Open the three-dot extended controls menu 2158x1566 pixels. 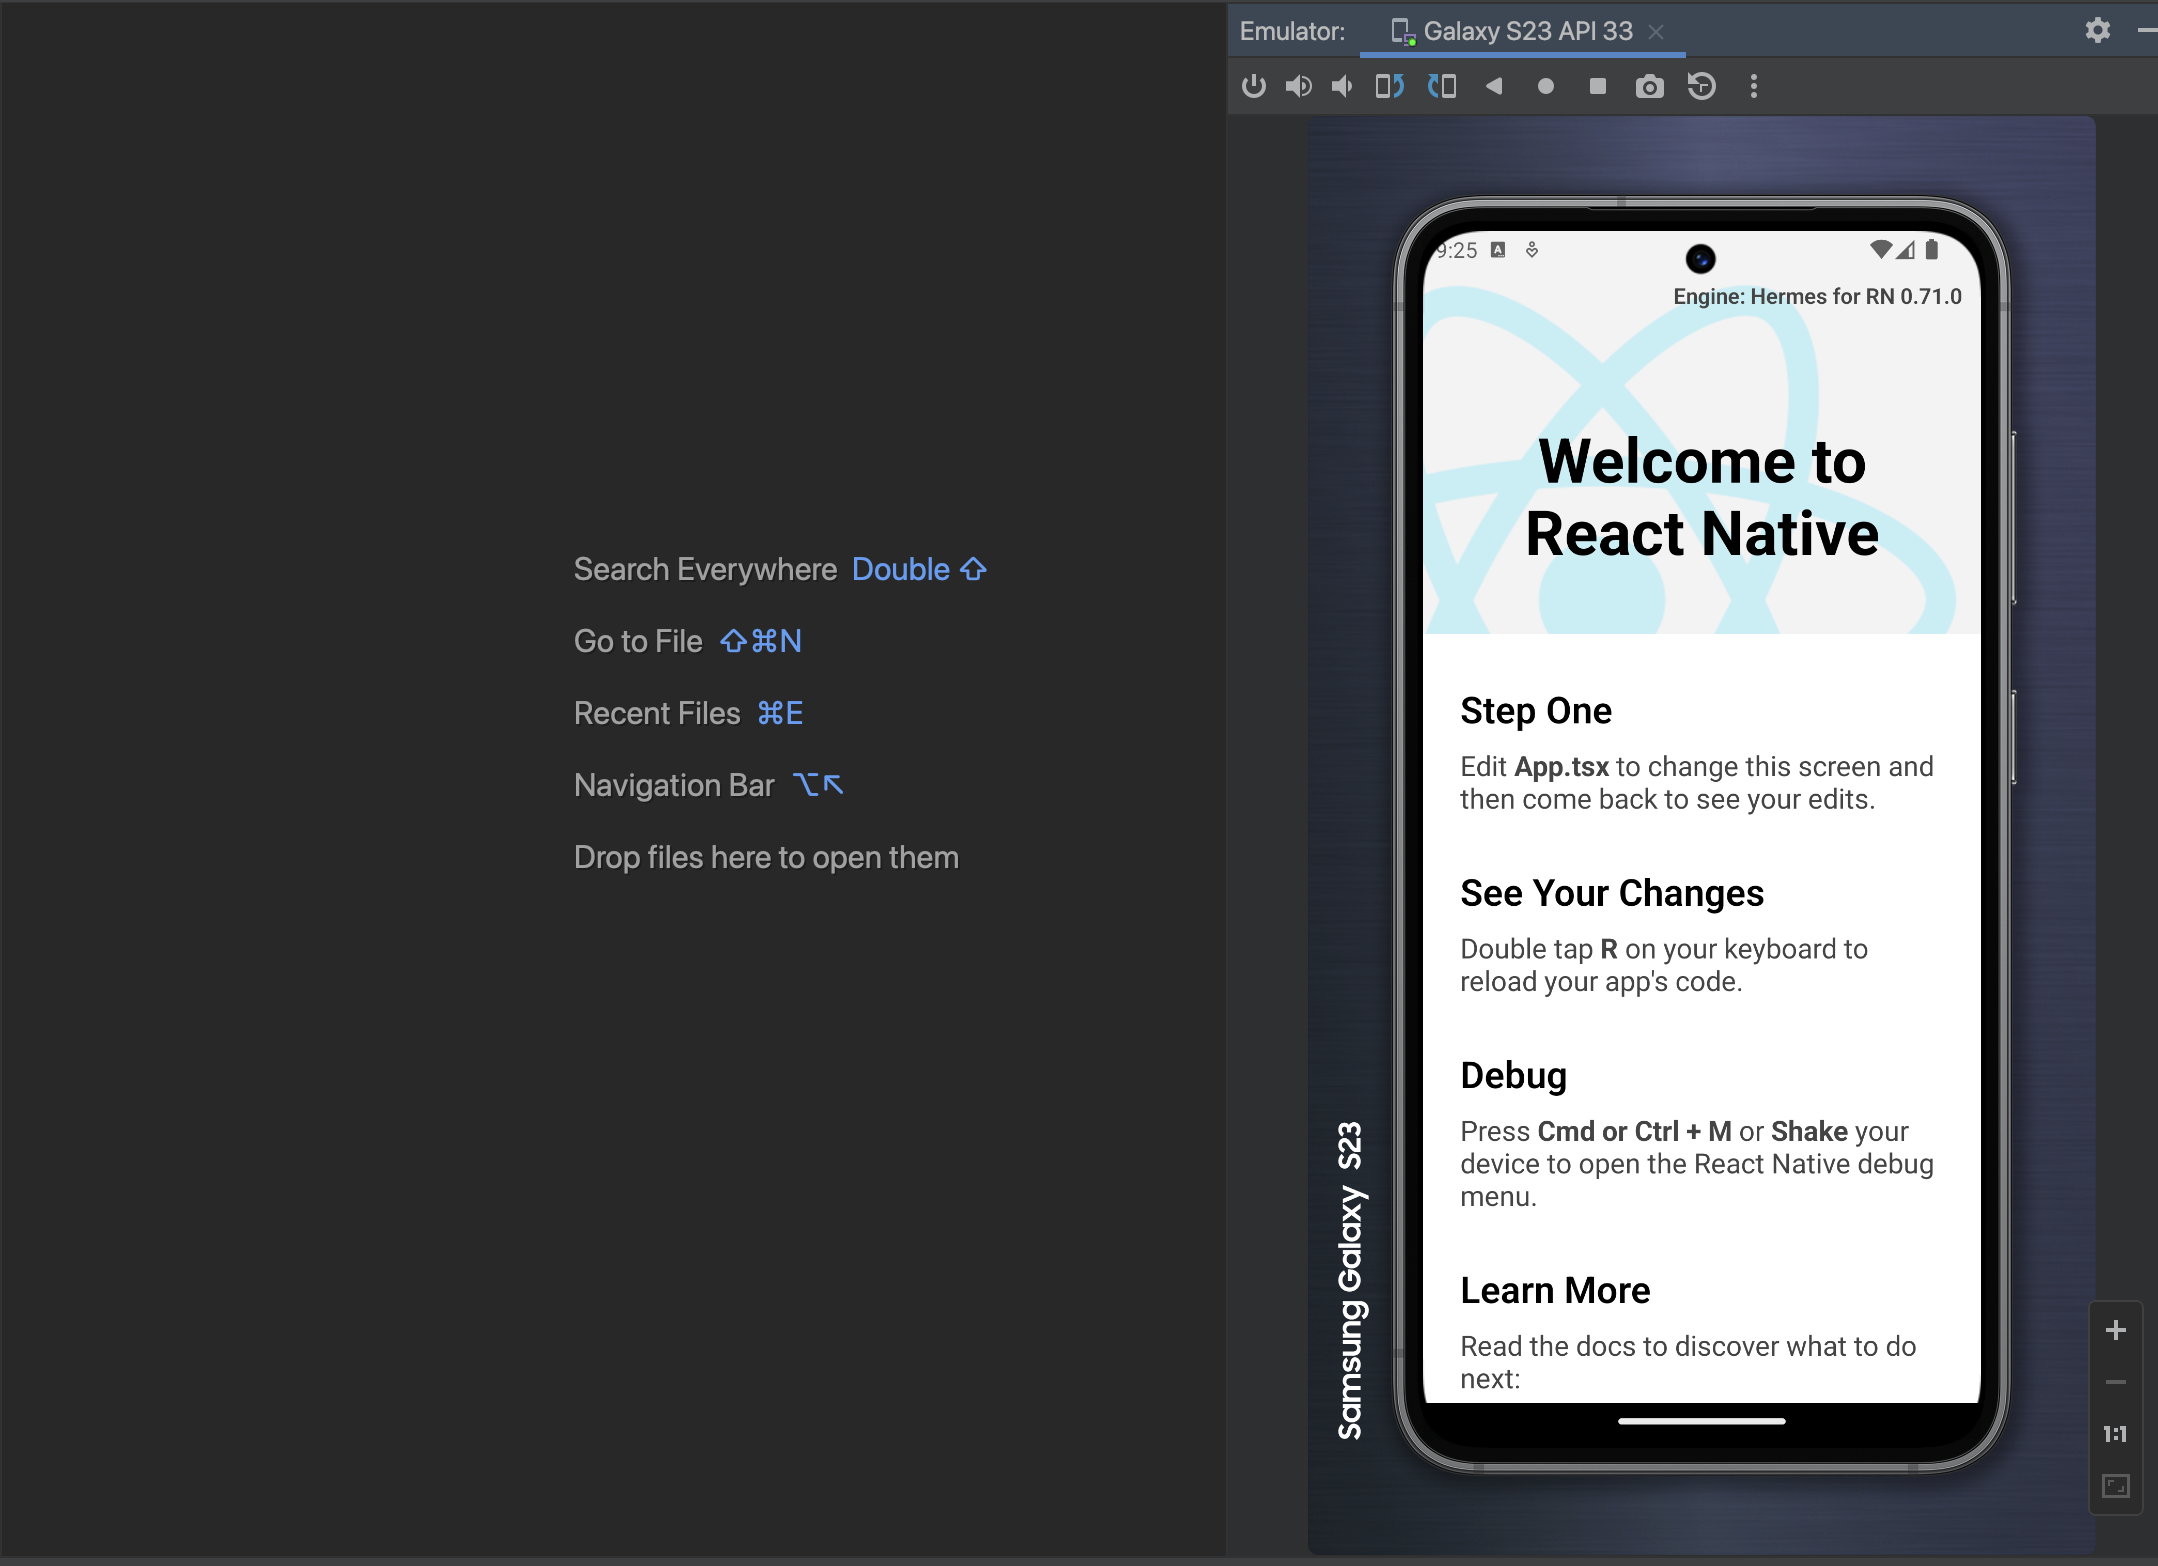click(x=1753, y=87)
